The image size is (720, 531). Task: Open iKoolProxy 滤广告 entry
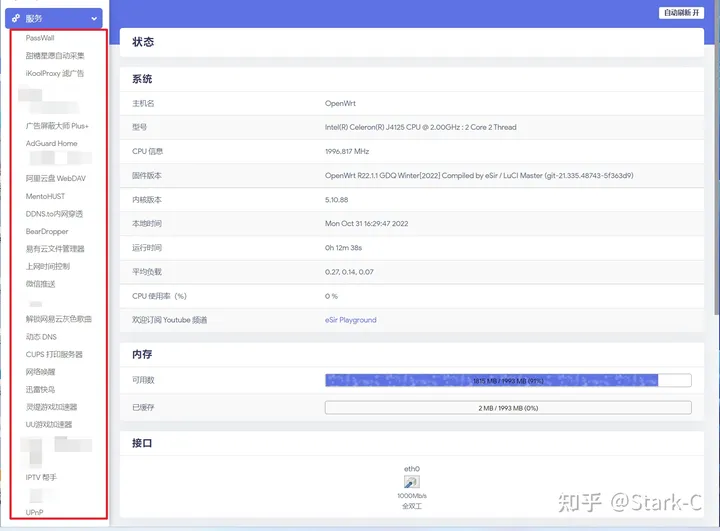coord(55,73)
